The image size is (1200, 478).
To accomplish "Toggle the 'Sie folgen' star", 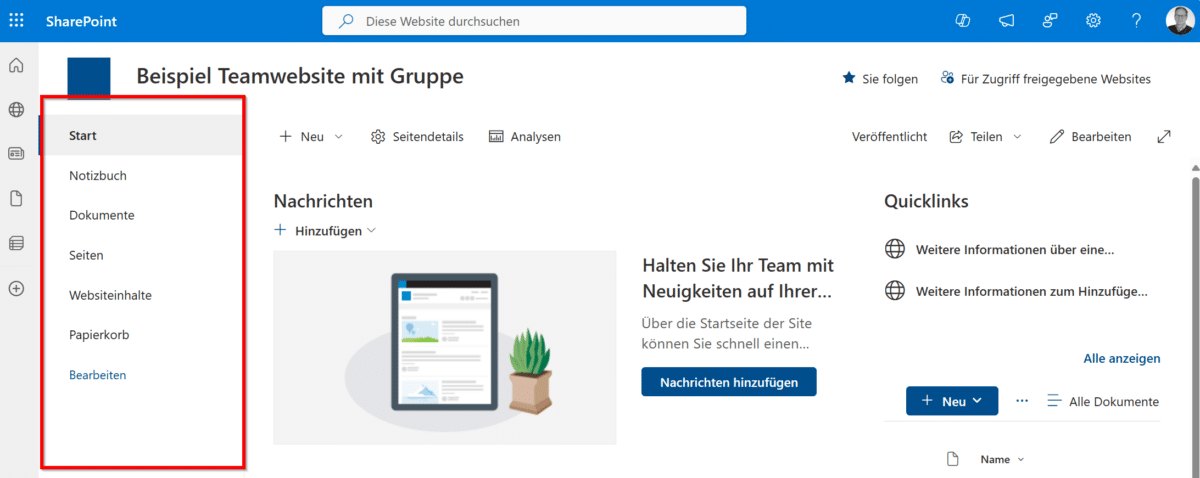I will click(849, 78).
